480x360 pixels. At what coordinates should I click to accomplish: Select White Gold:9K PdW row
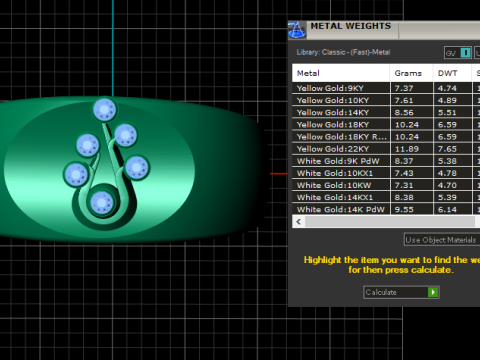pos(386,161)
